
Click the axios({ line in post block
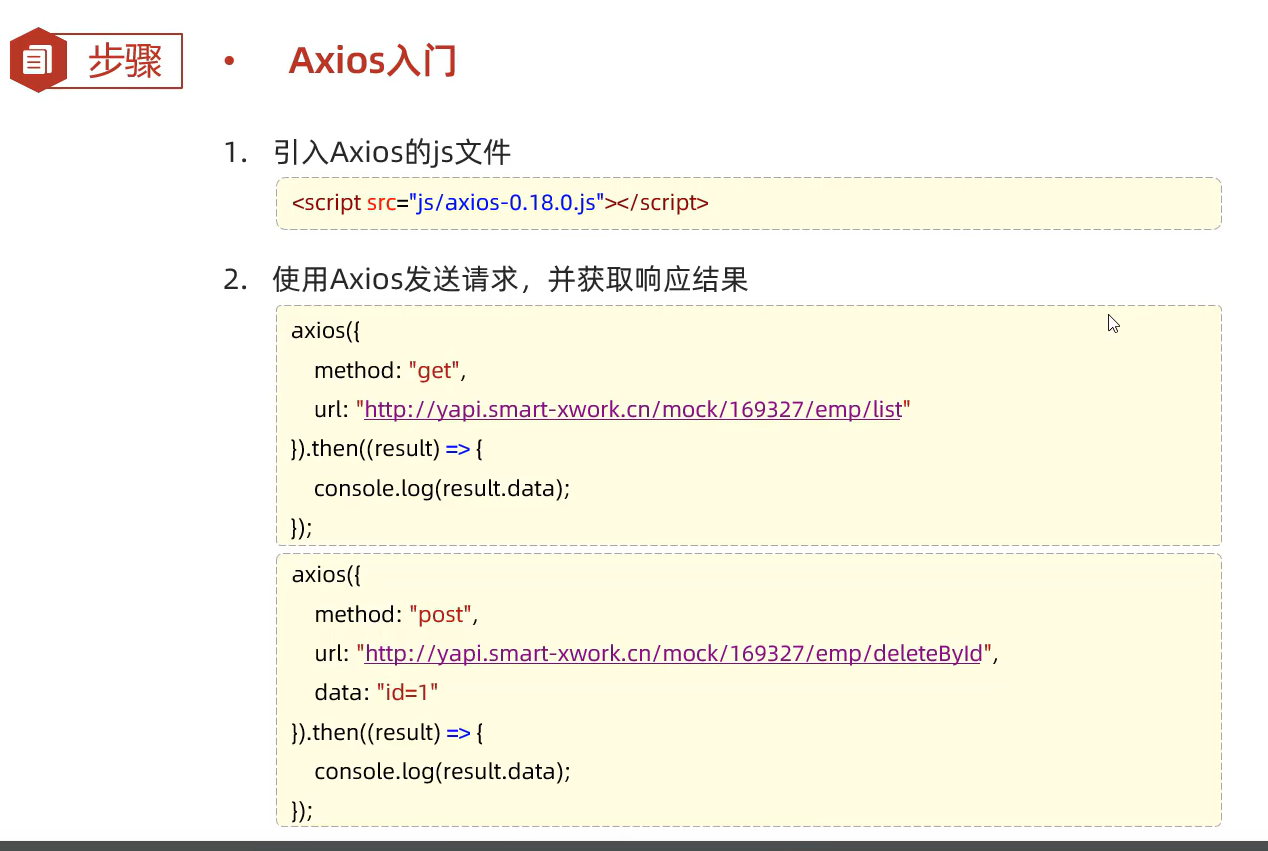[326, 575]
